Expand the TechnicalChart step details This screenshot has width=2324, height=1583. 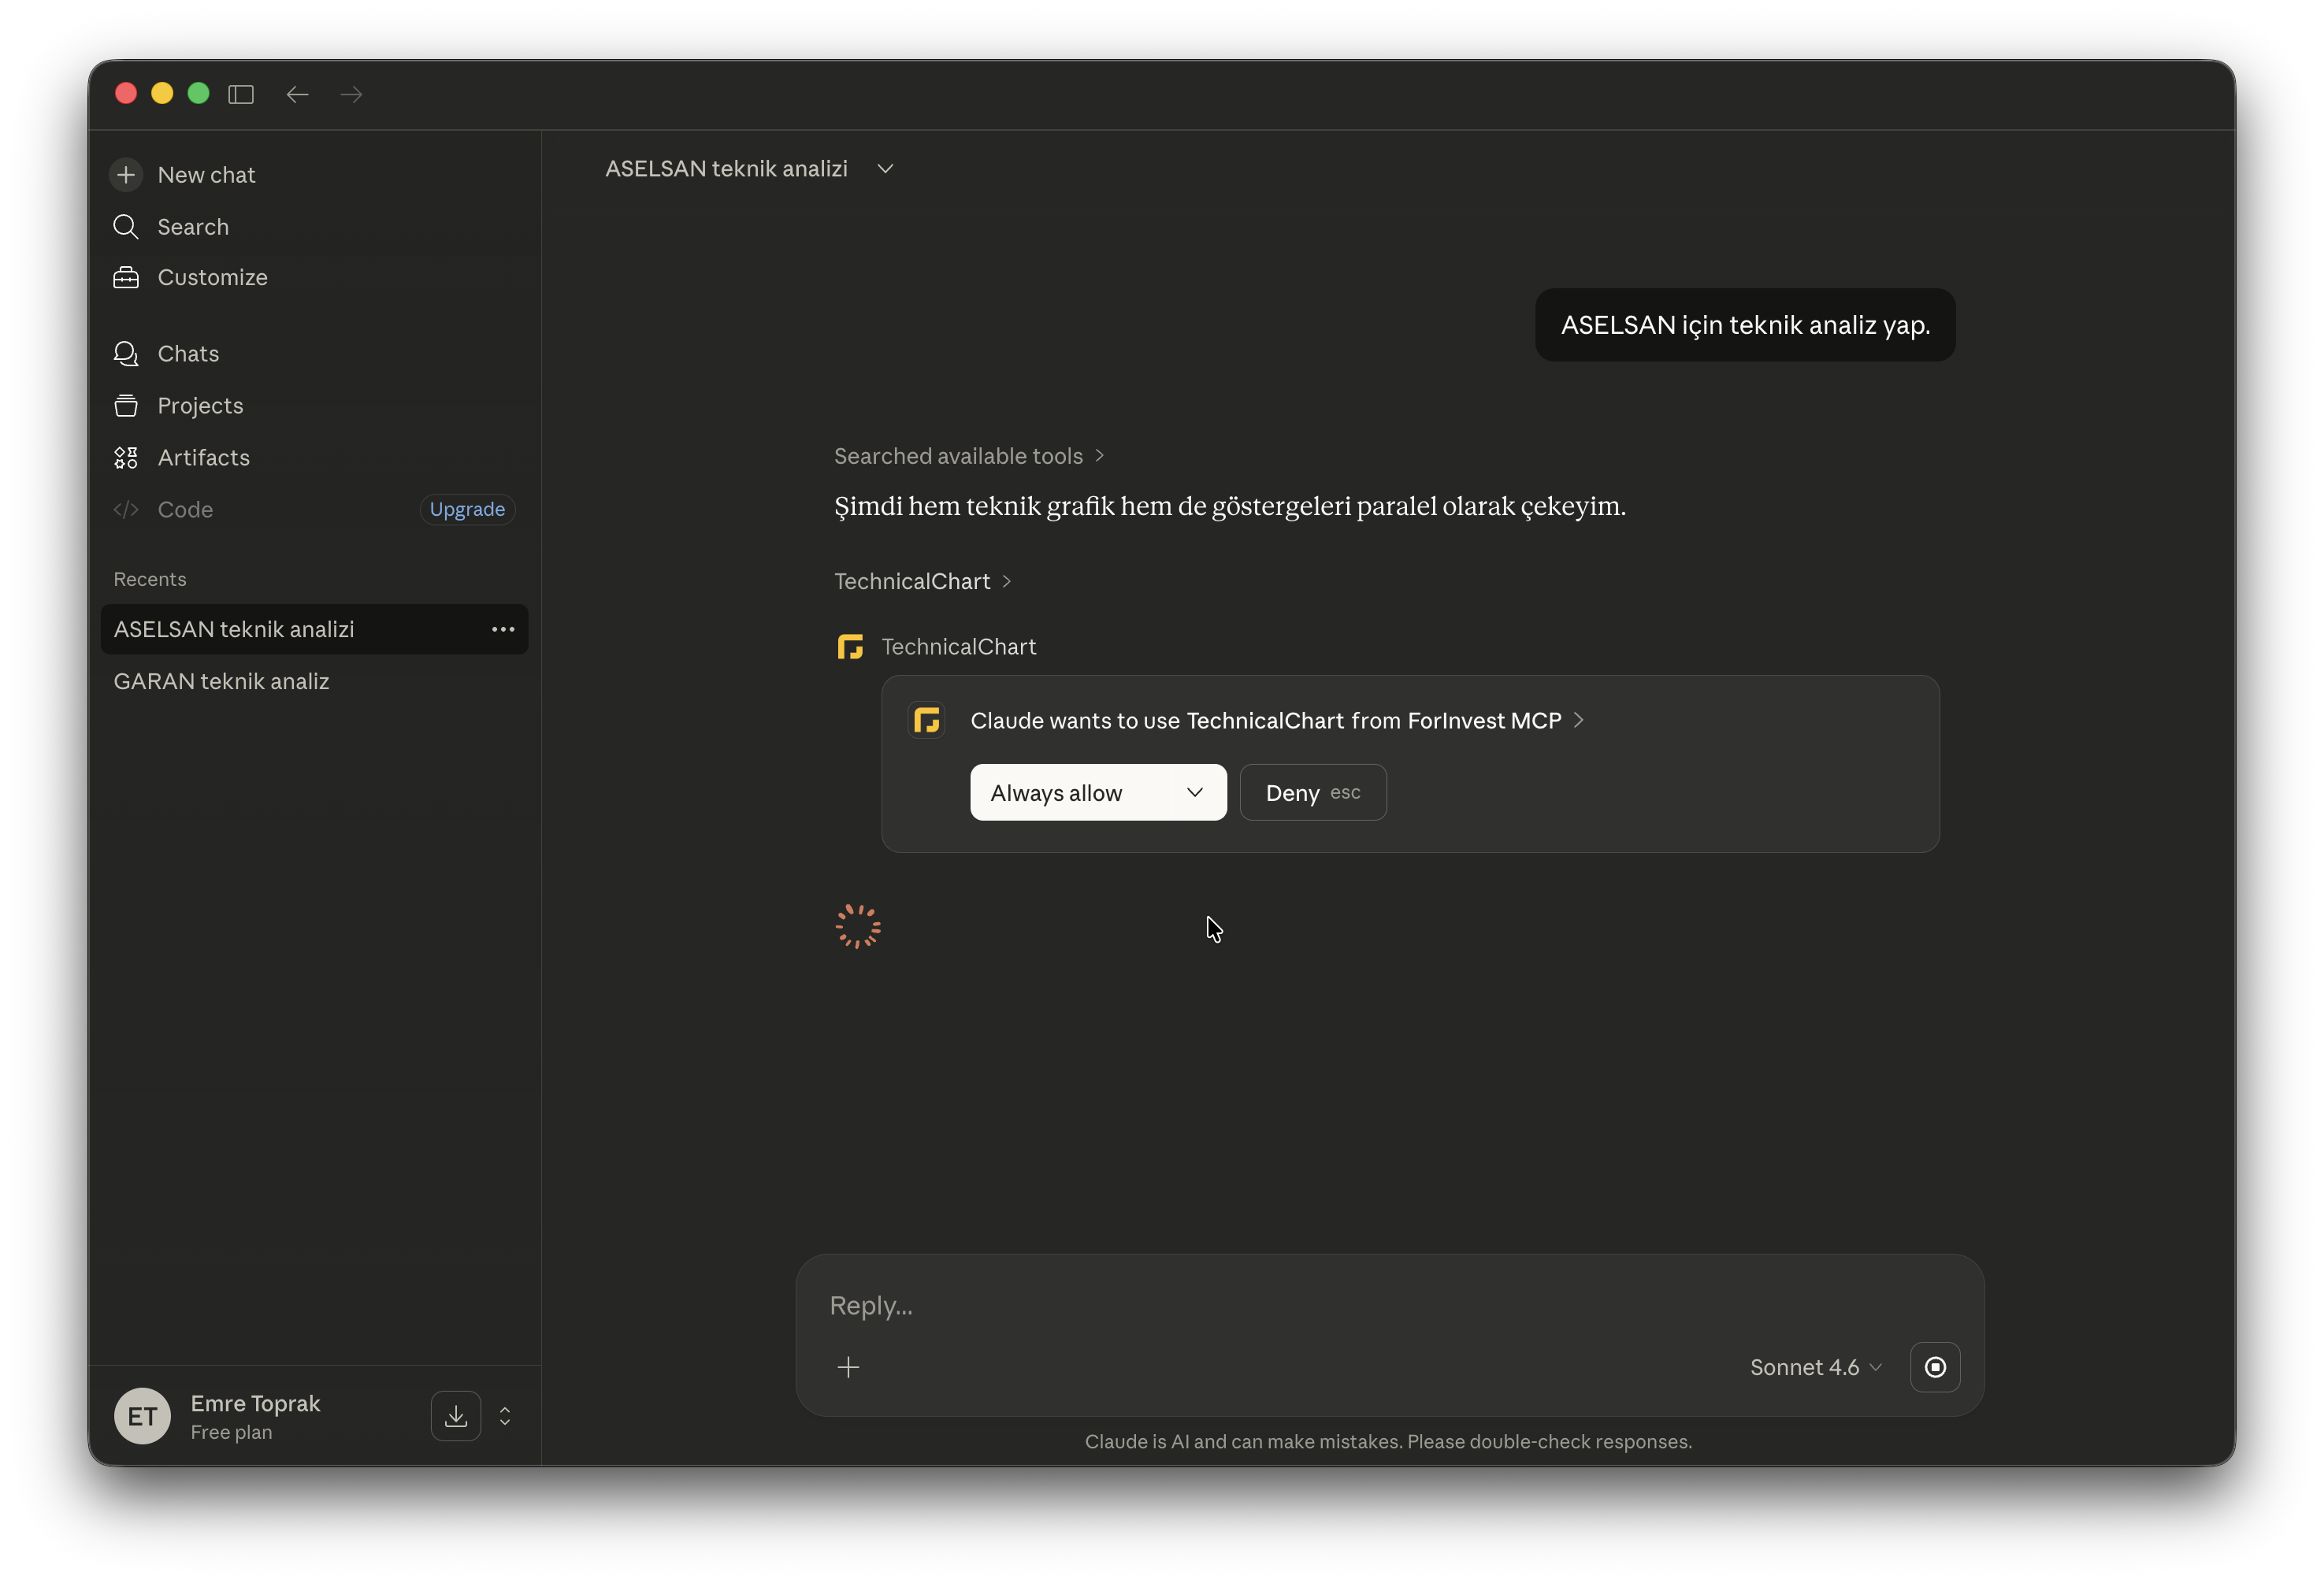click(923, 581)
